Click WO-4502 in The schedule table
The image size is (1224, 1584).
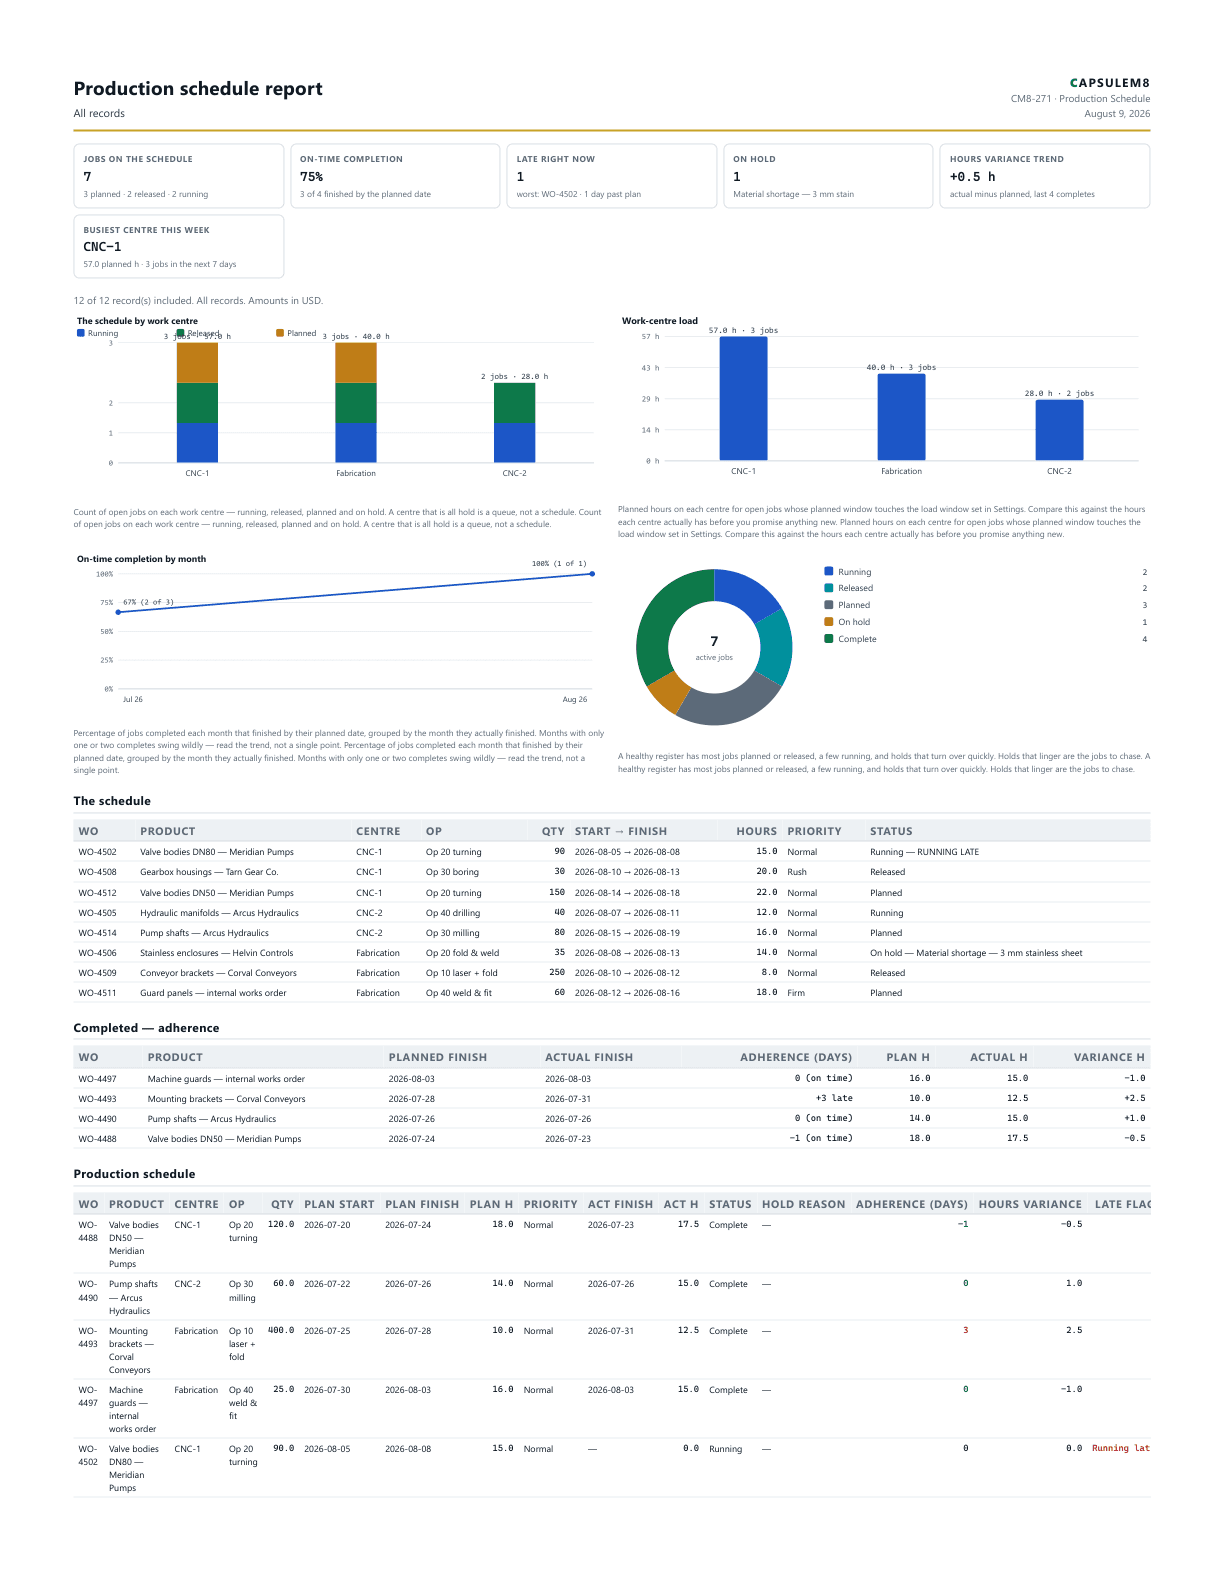pyautogui.click(x=97, y=852)
